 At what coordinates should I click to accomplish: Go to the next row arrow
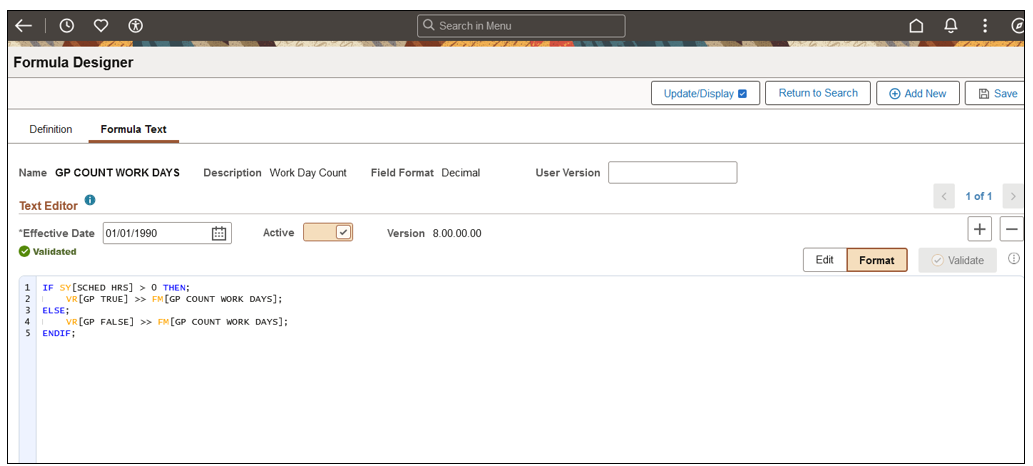coord(1013,196)
